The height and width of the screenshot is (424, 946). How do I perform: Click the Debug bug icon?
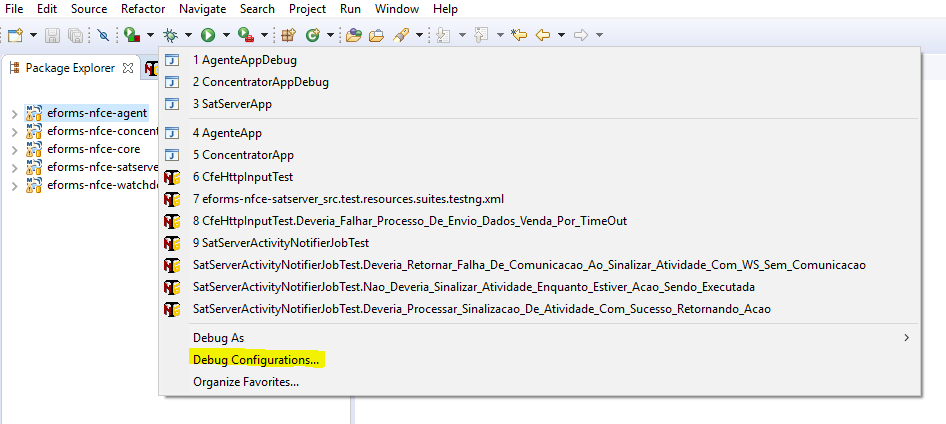[x=171, y=35]
